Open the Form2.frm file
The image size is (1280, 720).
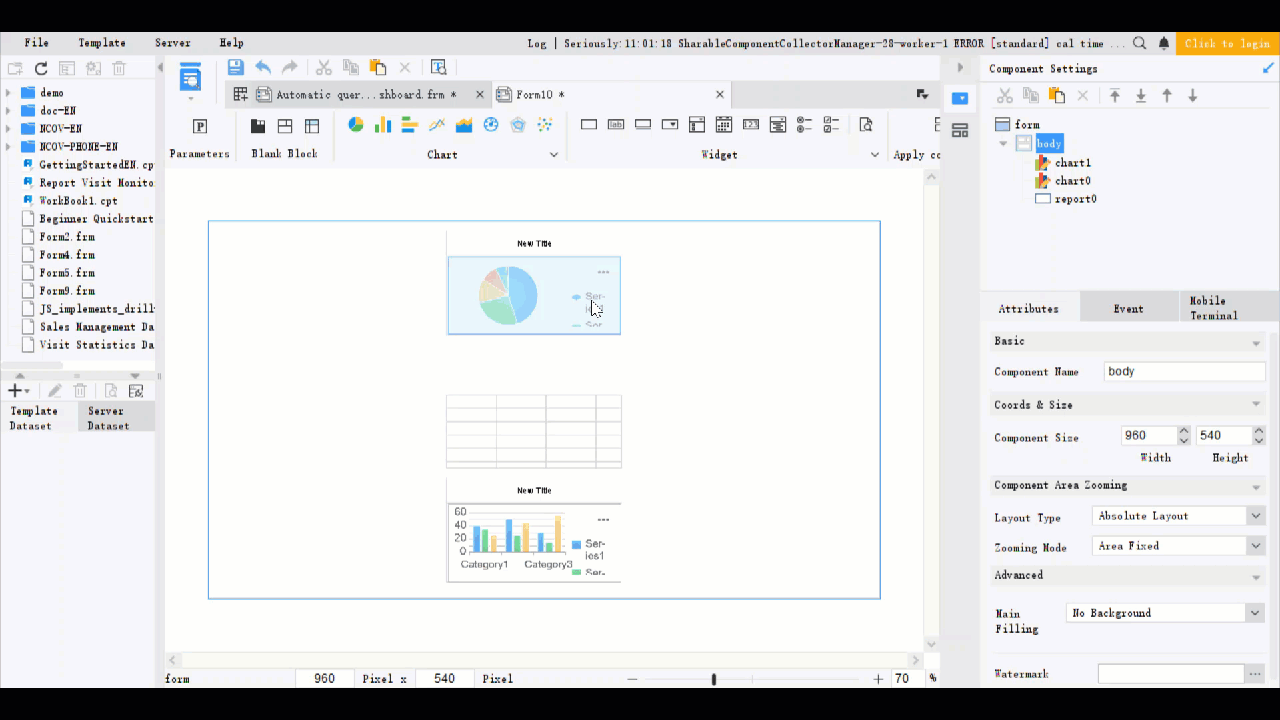tap(67, 237)
